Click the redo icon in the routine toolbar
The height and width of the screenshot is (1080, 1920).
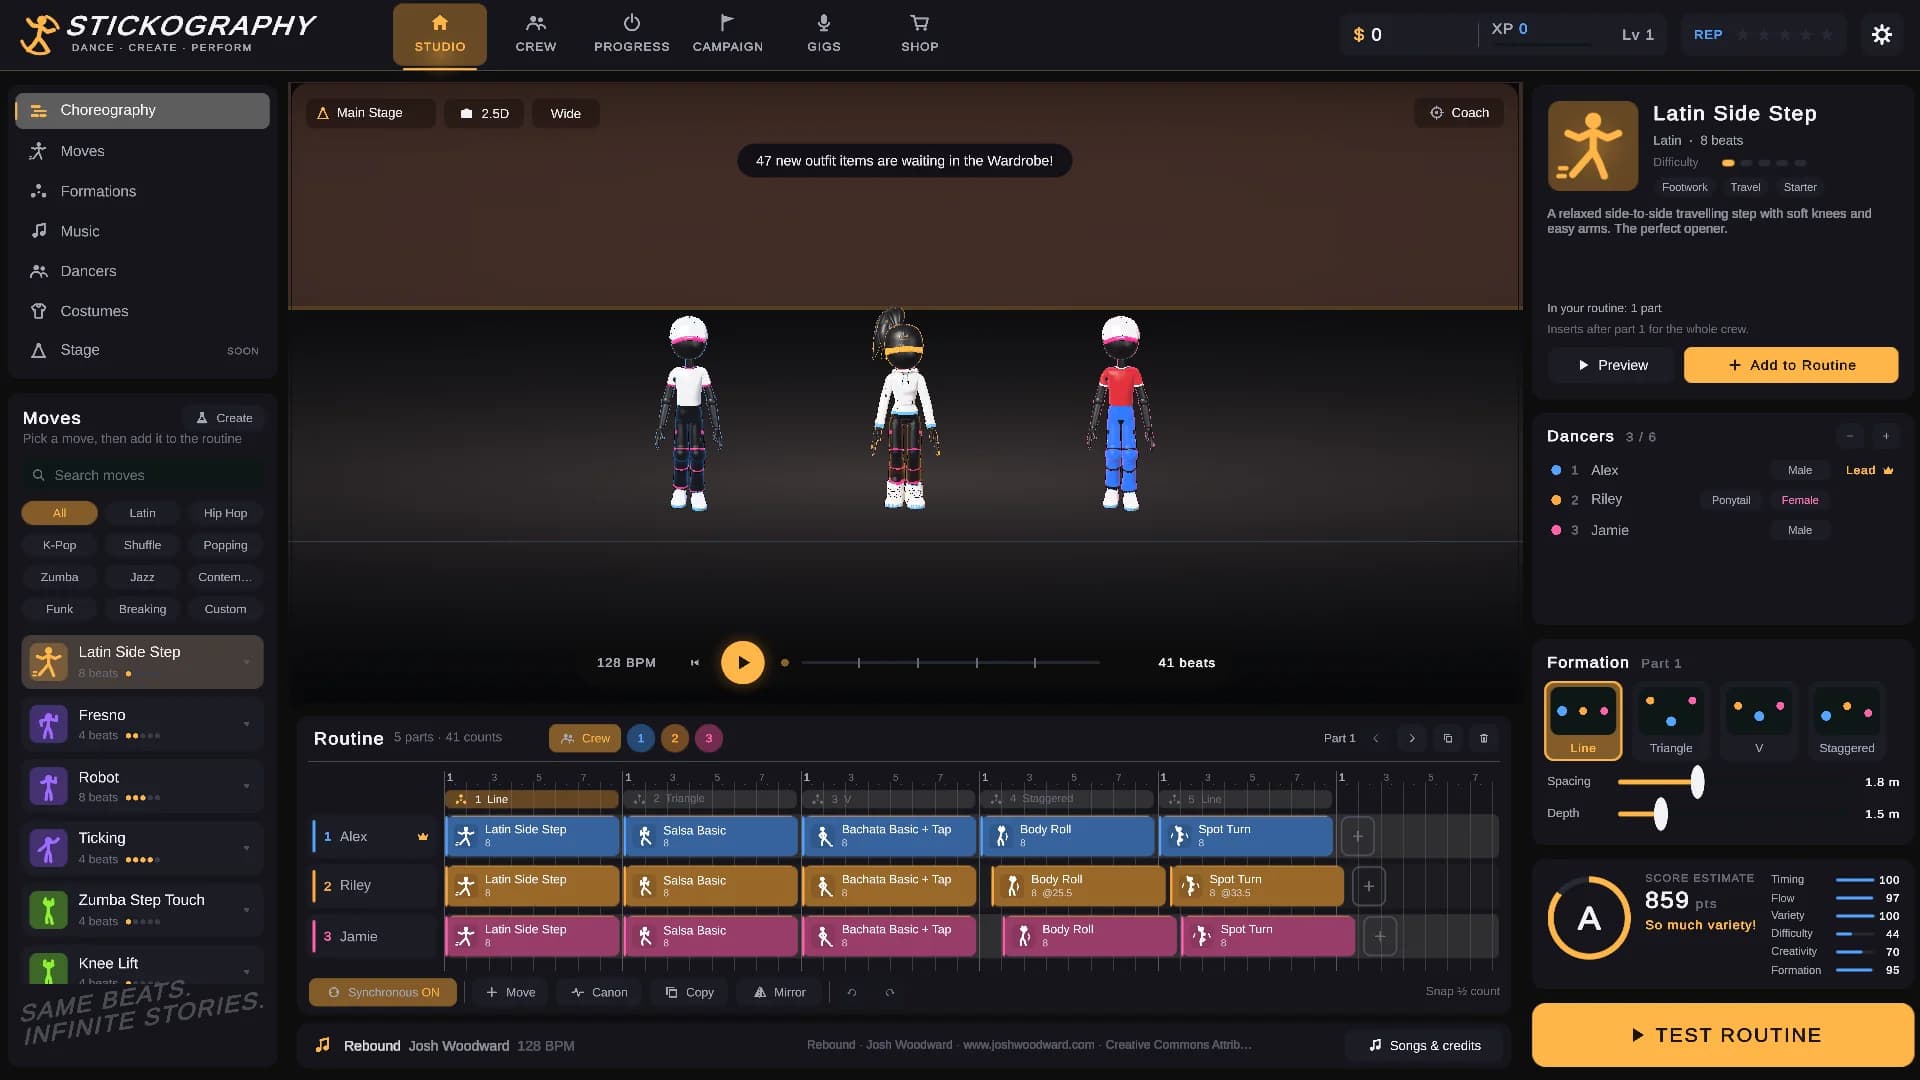point(890,993)
